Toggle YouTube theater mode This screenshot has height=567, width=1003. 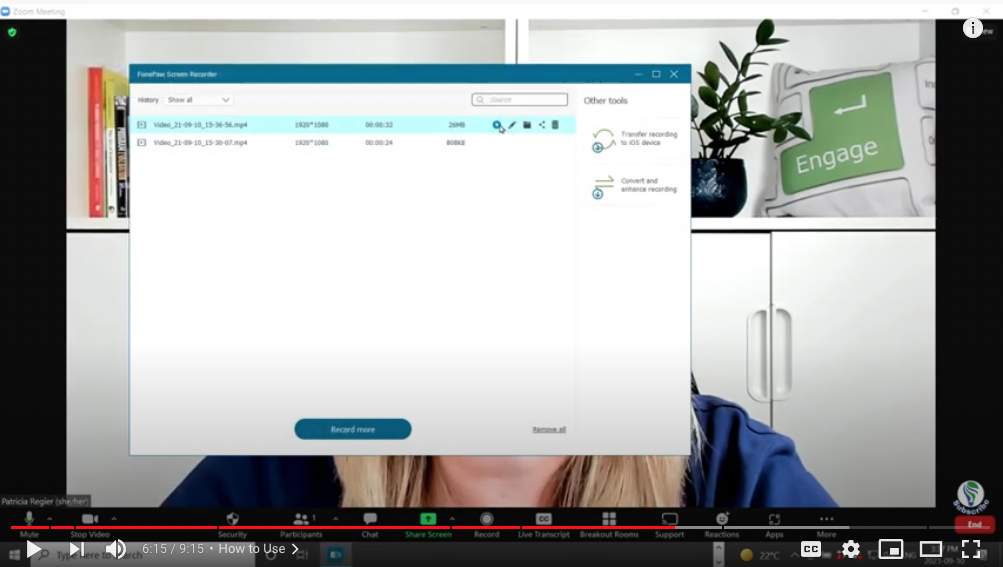(x=931, y=549)
